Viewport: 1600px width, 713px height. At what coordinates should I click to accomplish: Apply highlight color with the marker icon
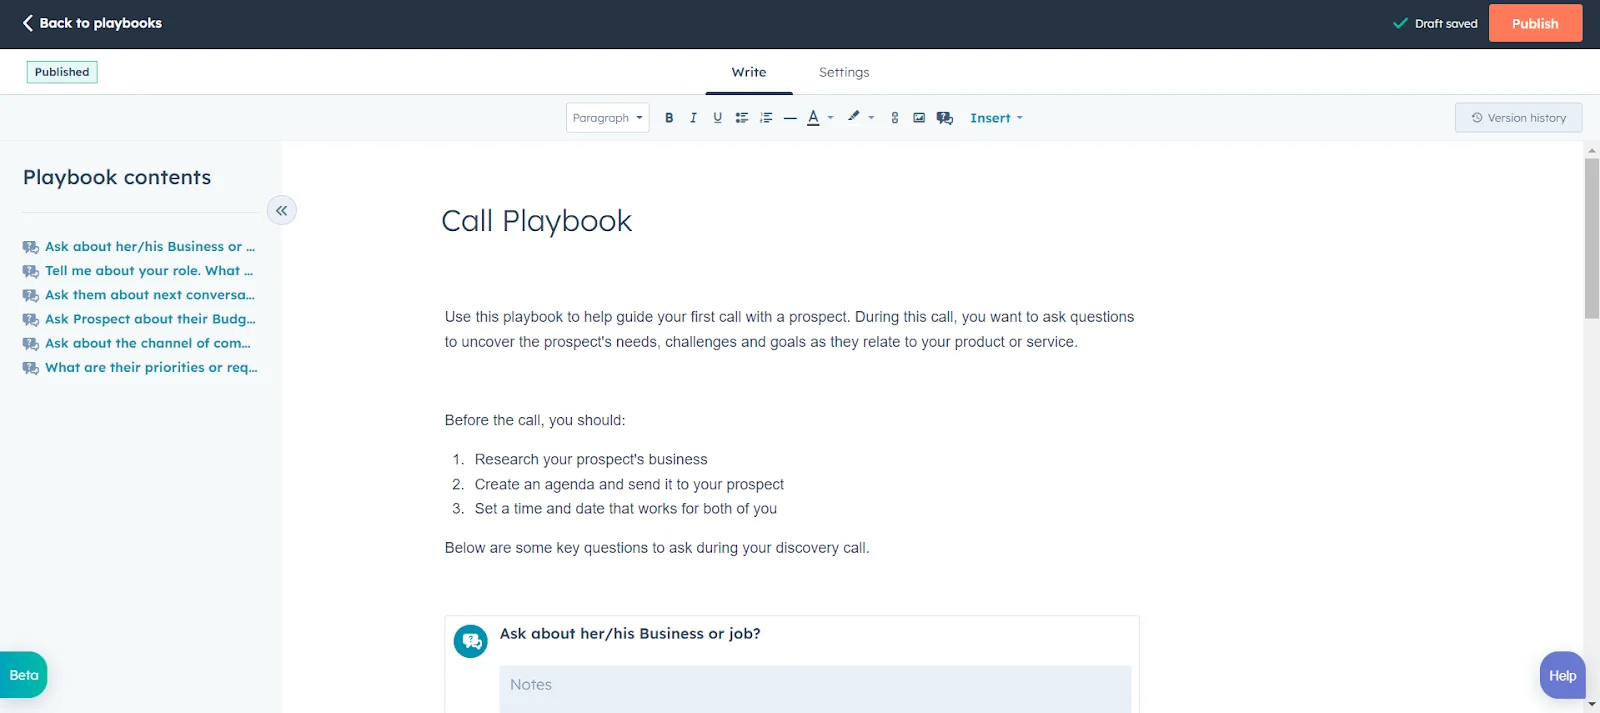coord(854,117)
